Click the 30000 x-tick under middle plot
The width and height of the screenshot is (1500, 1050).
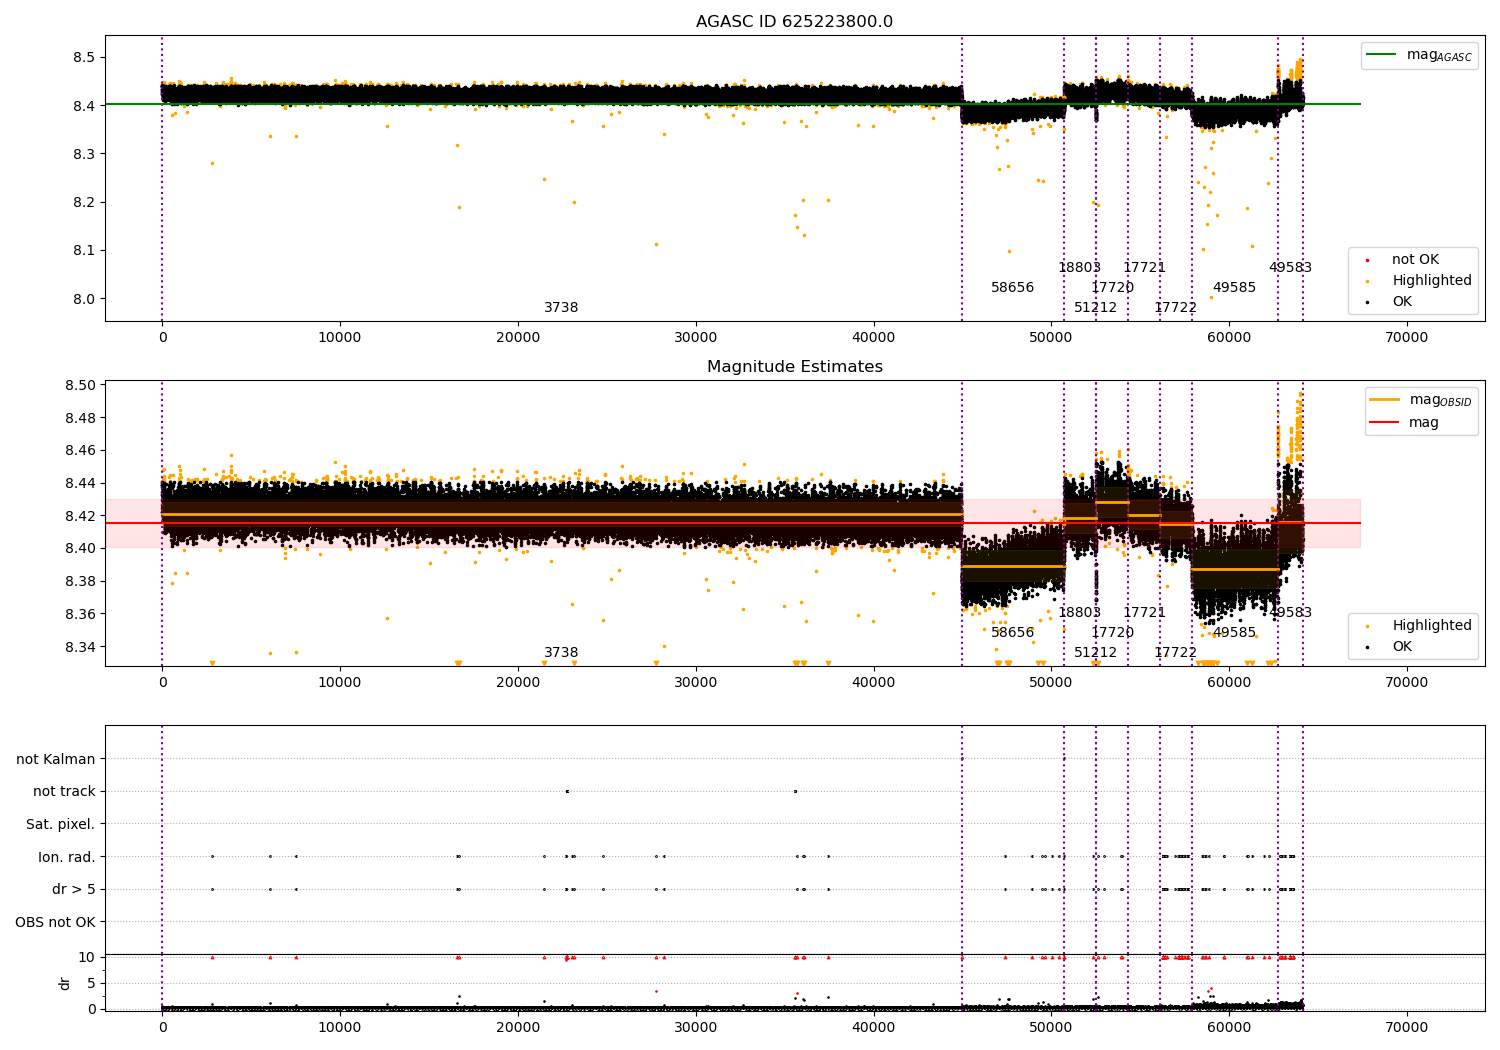click(695, 683)
